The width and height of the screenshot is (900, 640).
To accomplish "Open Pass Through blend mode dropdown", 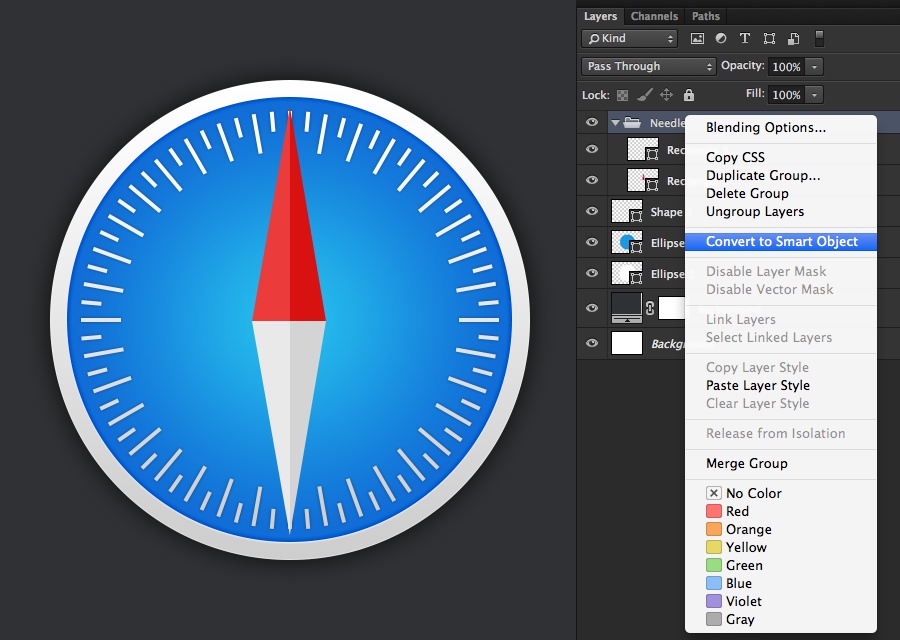I will point(649,67).
